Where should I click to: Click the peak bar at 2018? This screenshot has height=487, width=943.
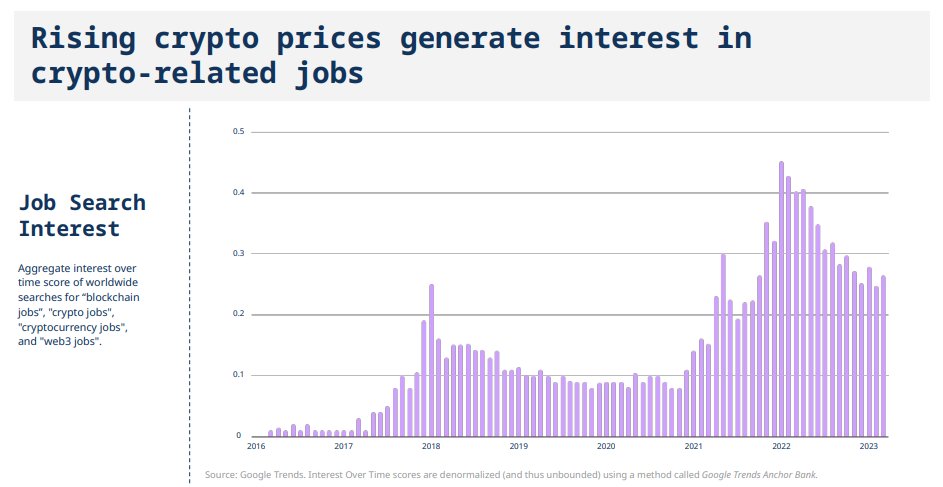[x=431, y=360]
